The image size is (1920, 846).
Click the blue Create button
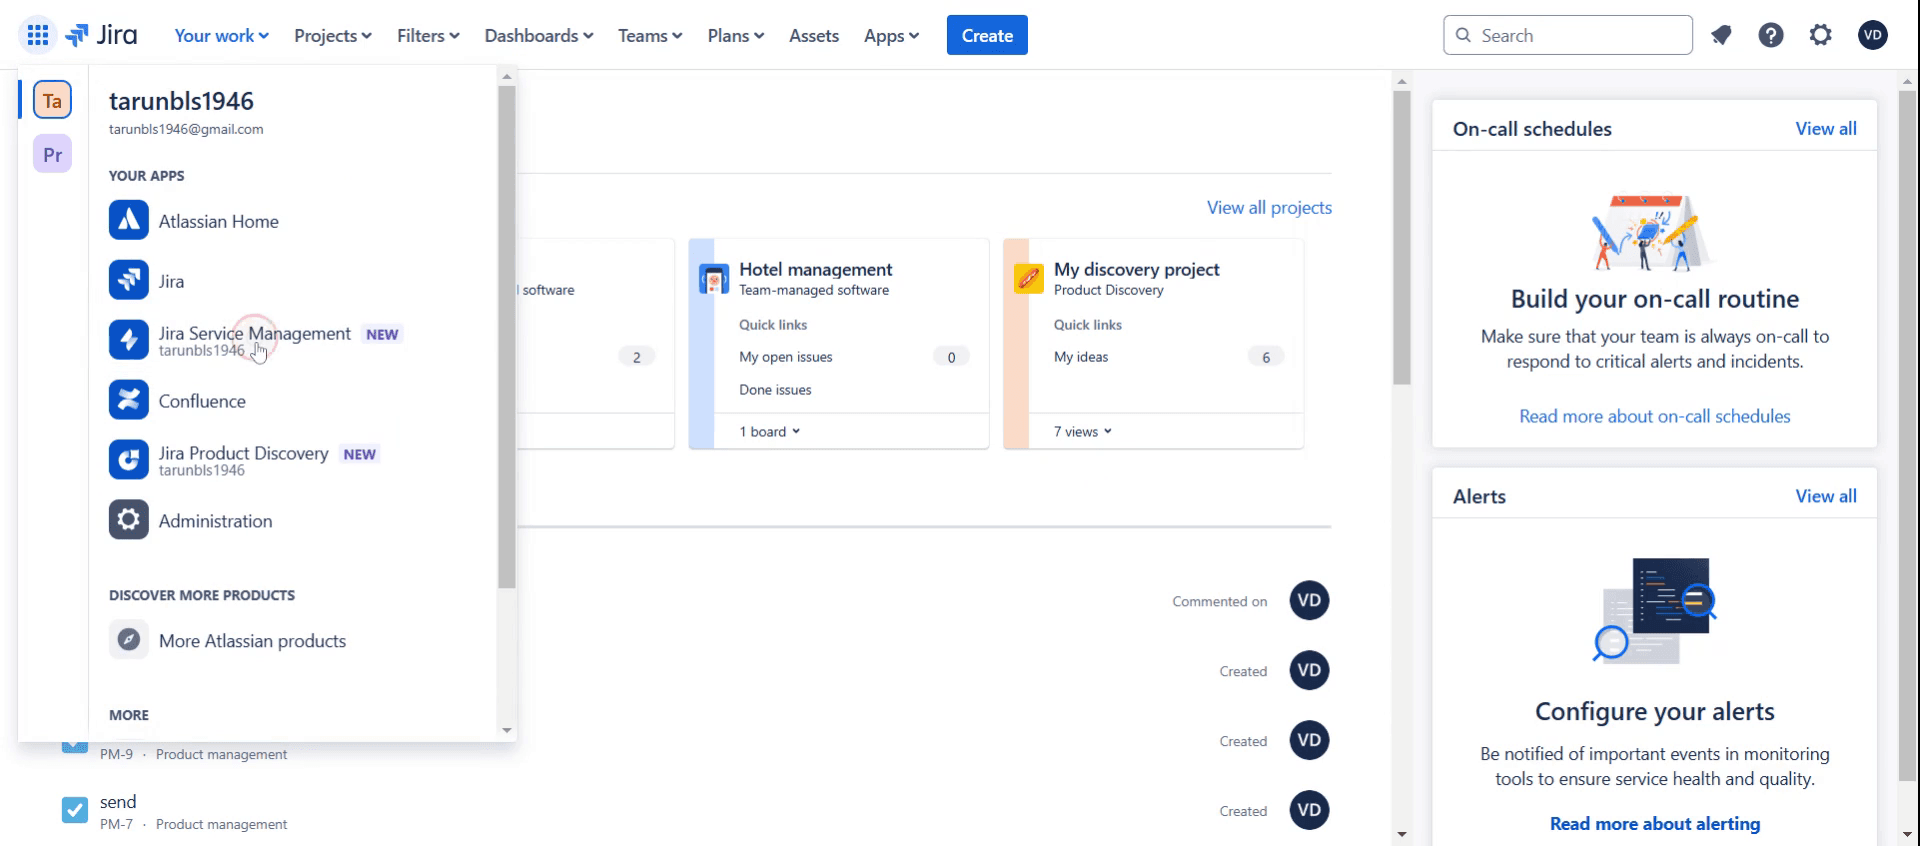(x=987, y=35)
